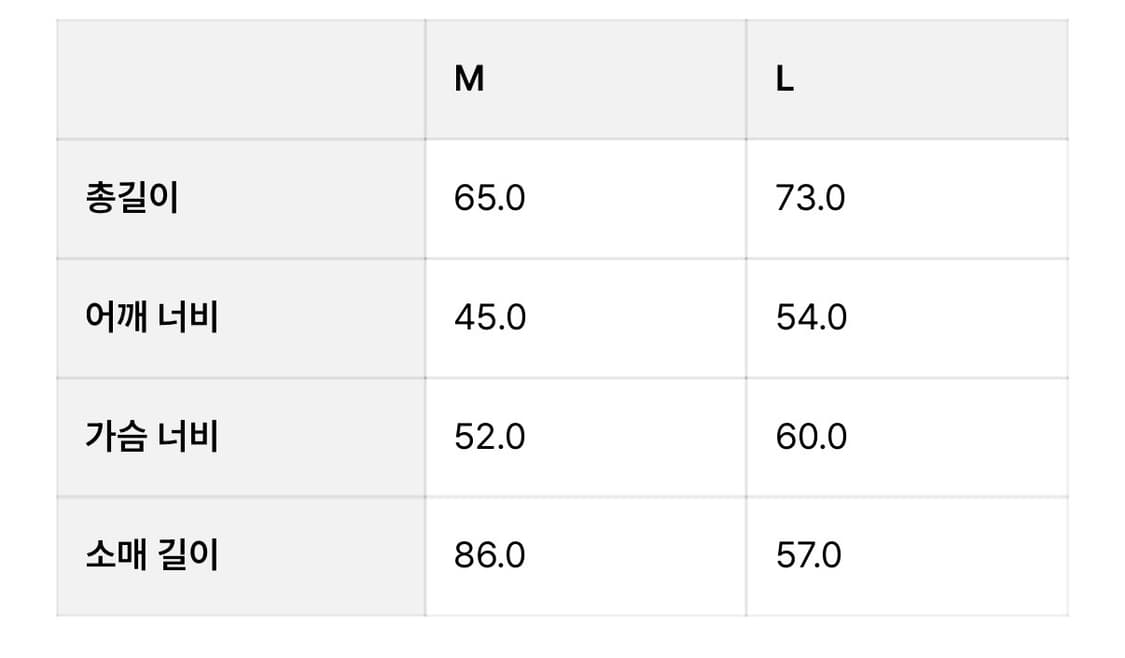1125x658 pixels.
Task: Tap the L size sleeve length measurement
Action: point(809,555)
